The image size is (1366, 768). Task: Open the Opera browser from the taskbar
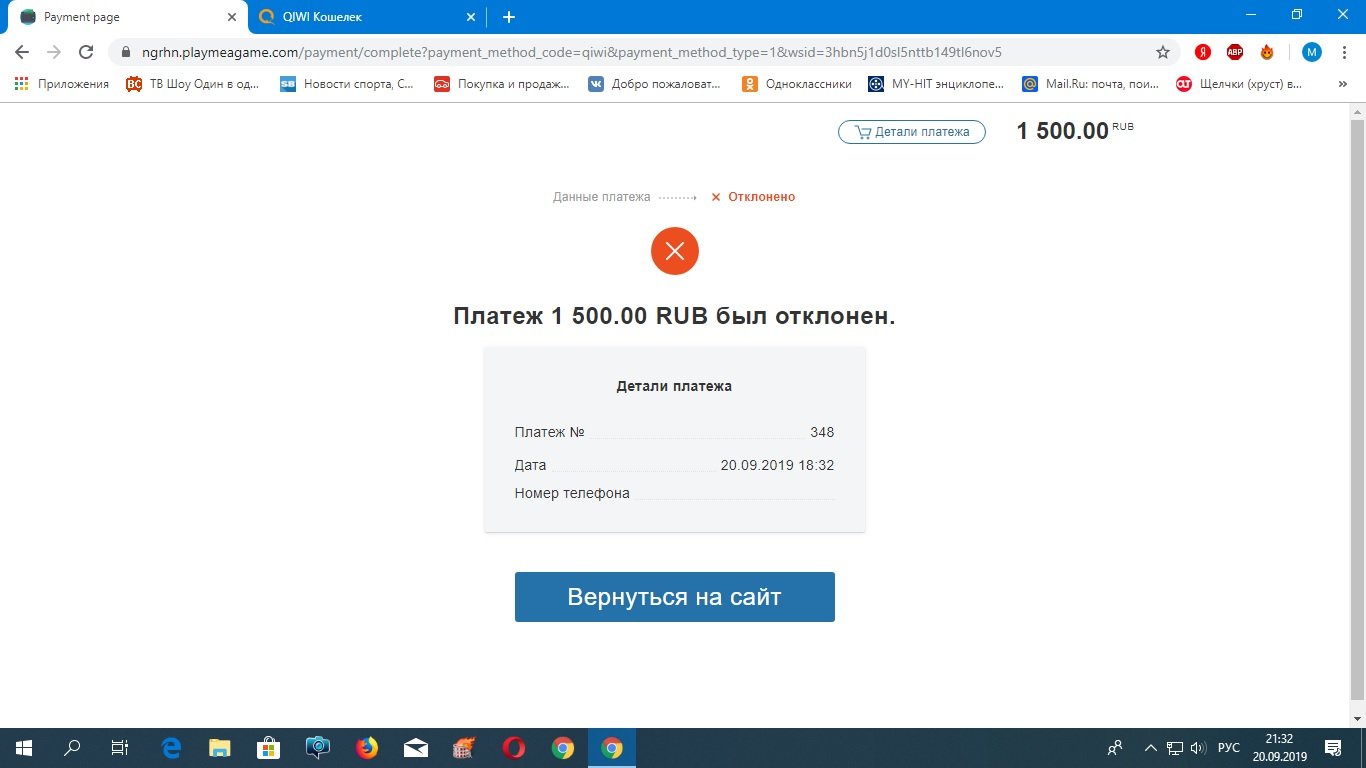pyautogui.click(x=514, y=748)
